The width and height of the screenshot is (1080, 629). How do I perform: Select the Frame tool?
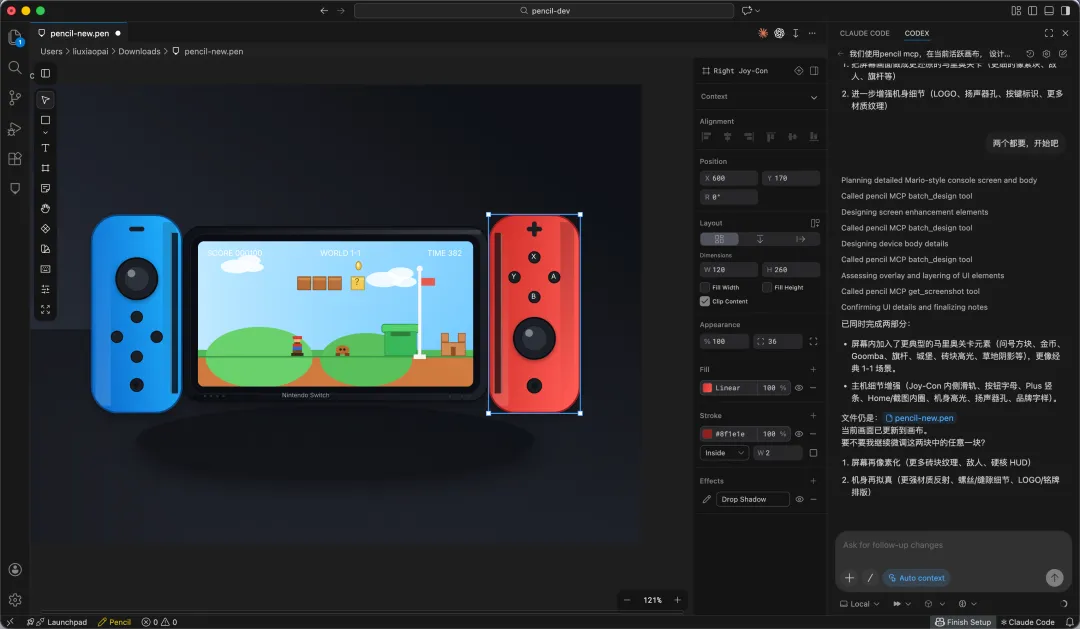pyautogui.click(x=45, y=168)
